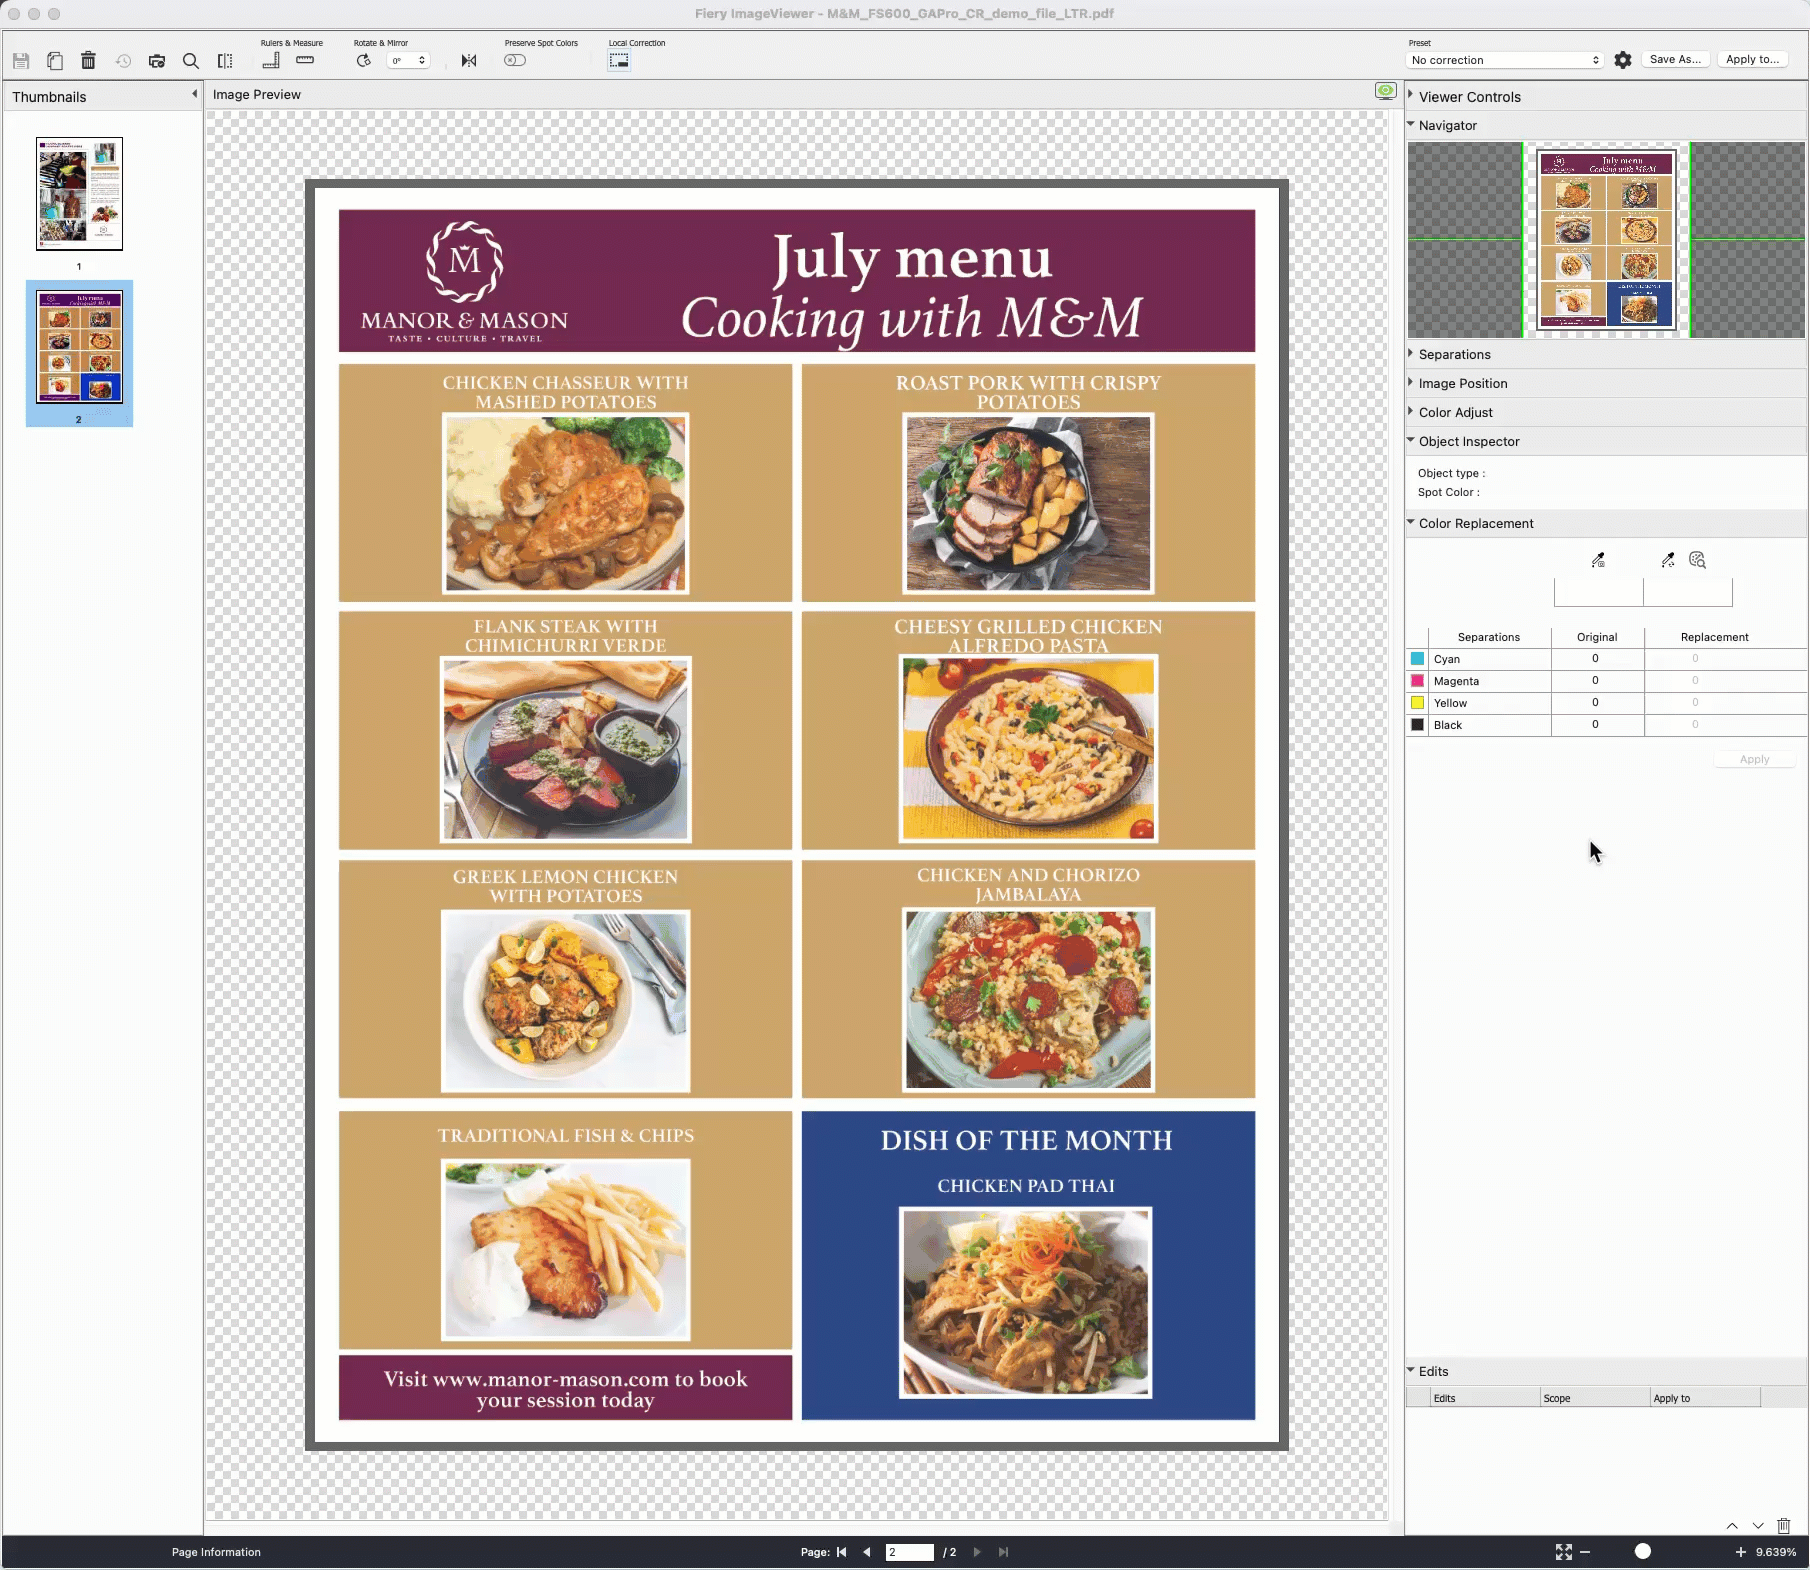The height and width of the screenshot is (1570, 1810).
Task: Click the Black color swatch
Action: tap(1417, 725)
